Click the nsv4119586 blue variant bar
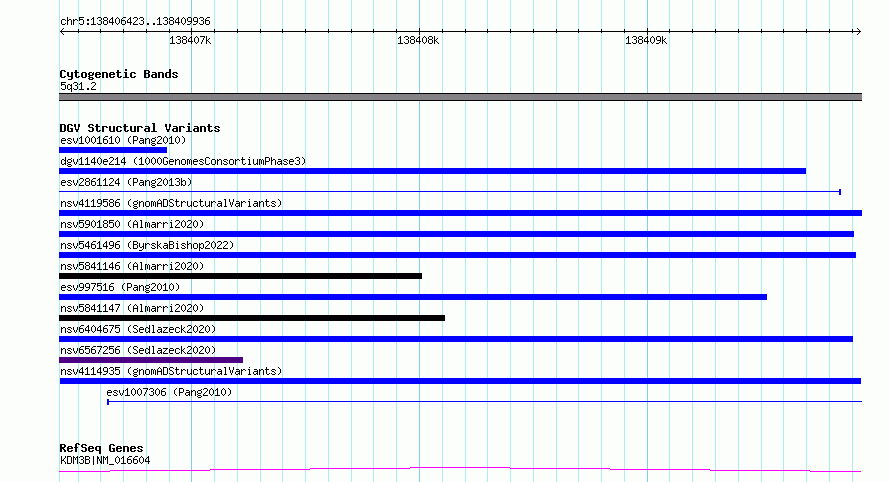The image size is (890, 482). point(460,213)
